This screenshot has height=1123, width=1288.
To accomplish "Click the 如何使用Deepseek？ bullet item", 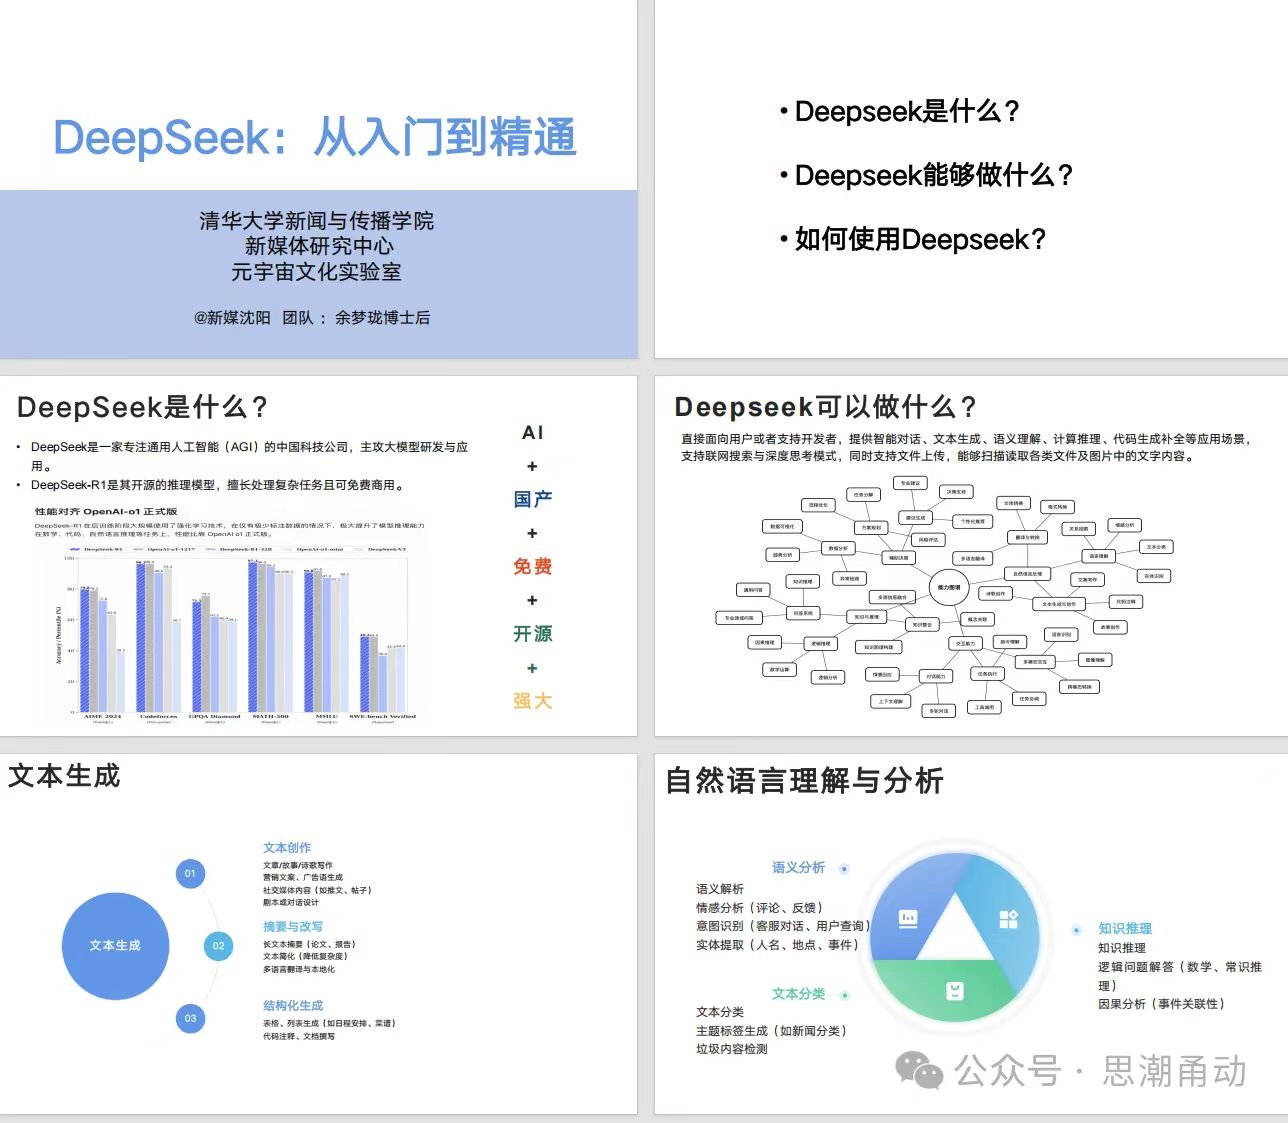I will coord(919,240).
